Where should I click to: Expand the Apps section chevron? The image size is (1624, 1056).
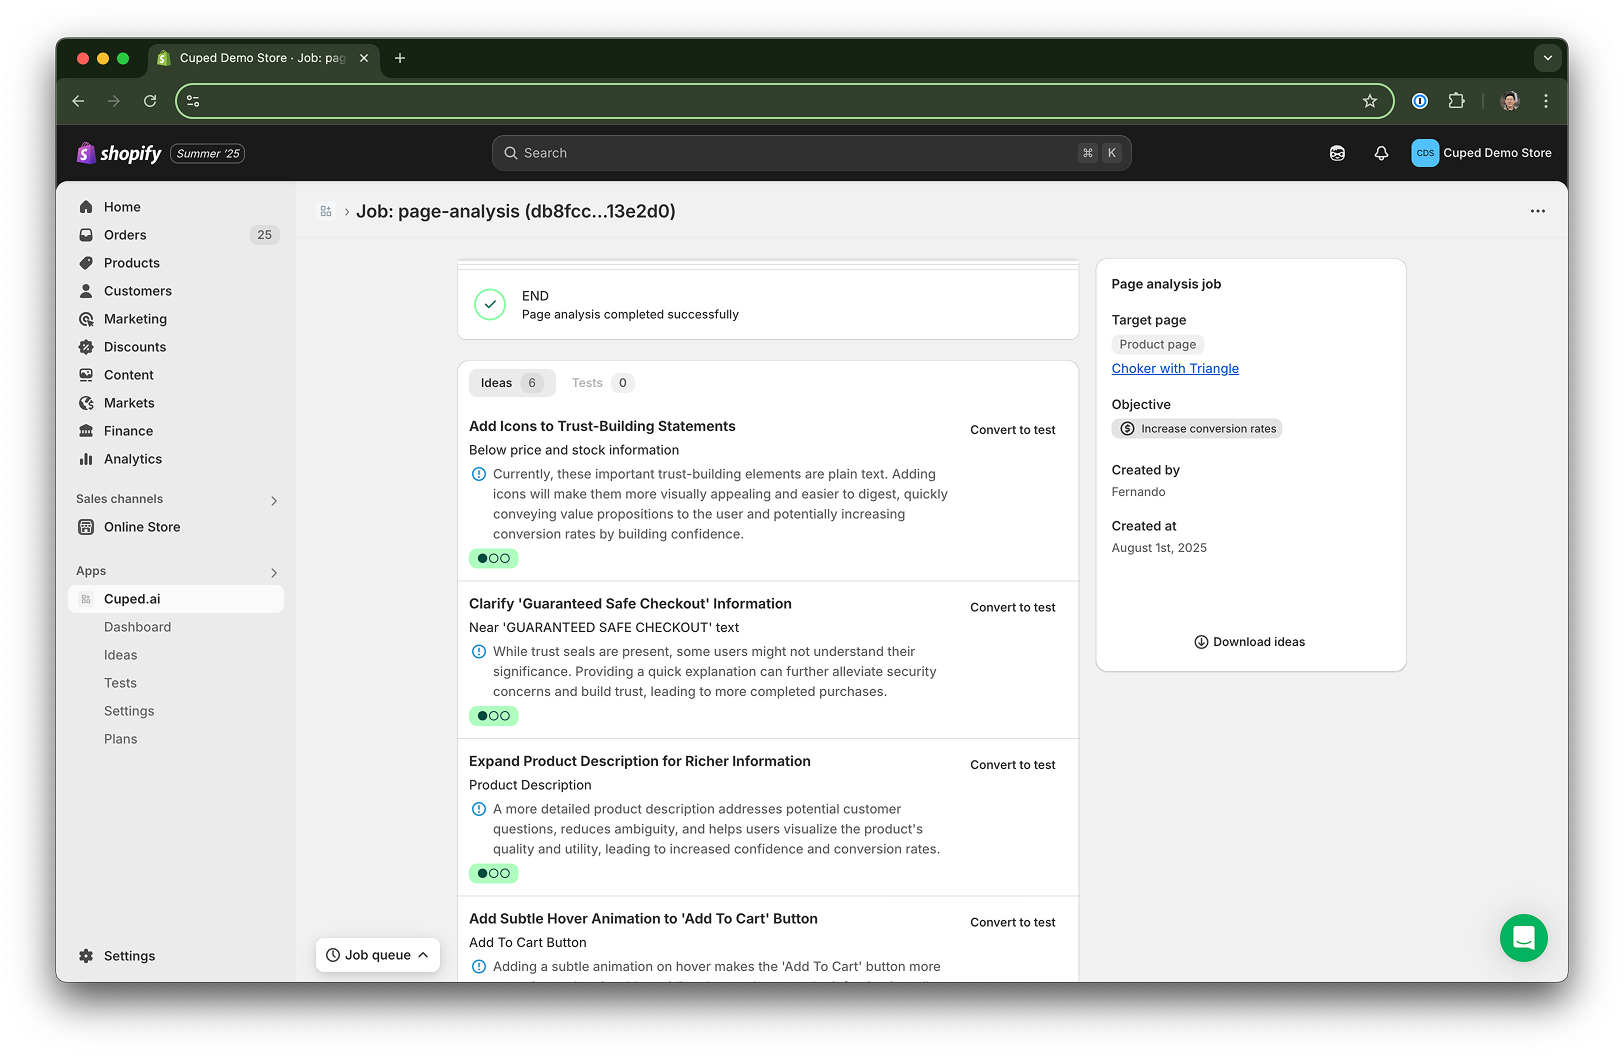point(274,572)
